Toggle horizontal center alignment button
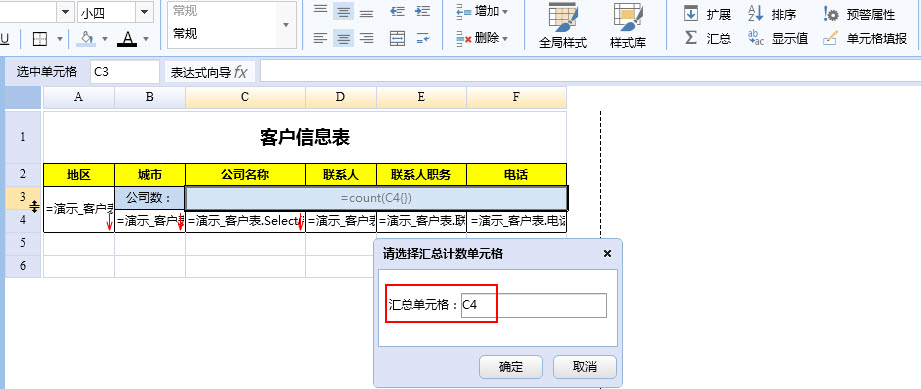This screenshot has width=921, height=389. [x=343, y=39]
